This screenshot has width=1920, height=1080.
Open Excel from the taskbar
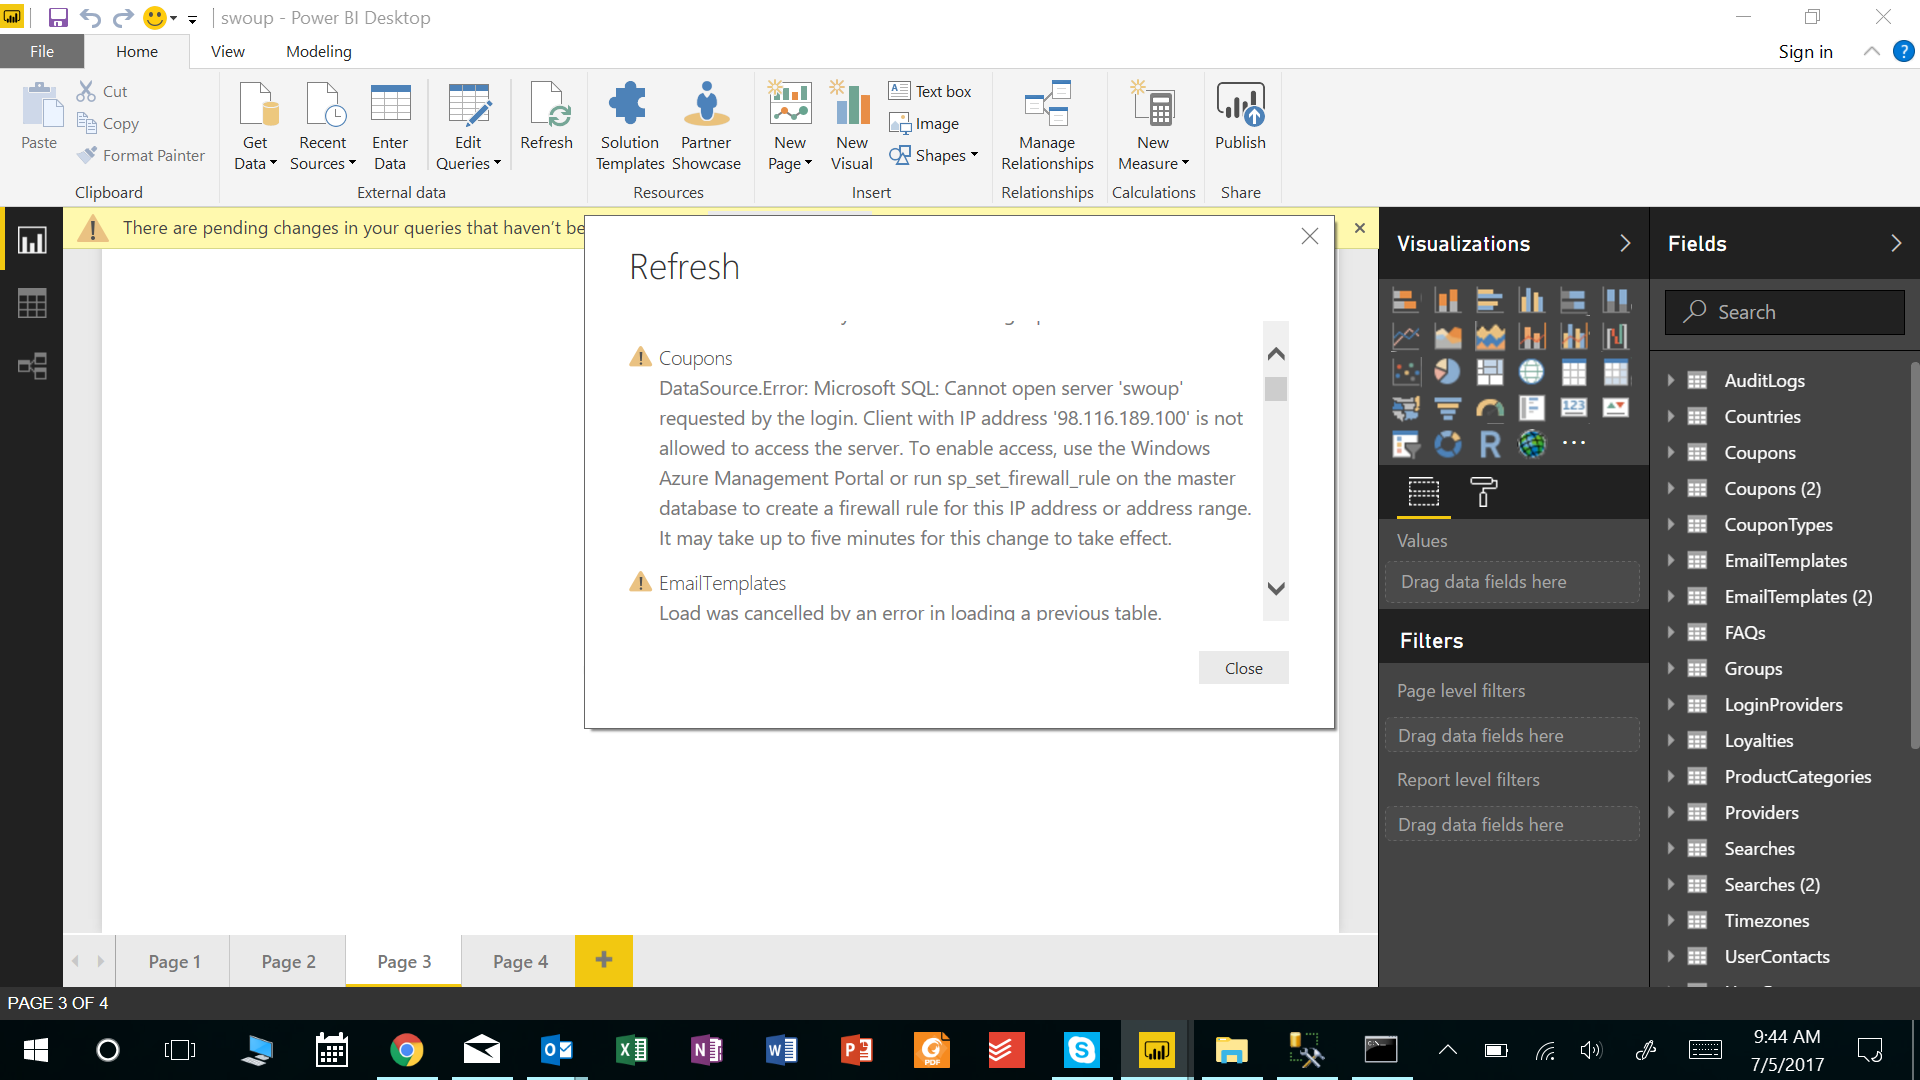[x=631, y=1050]
